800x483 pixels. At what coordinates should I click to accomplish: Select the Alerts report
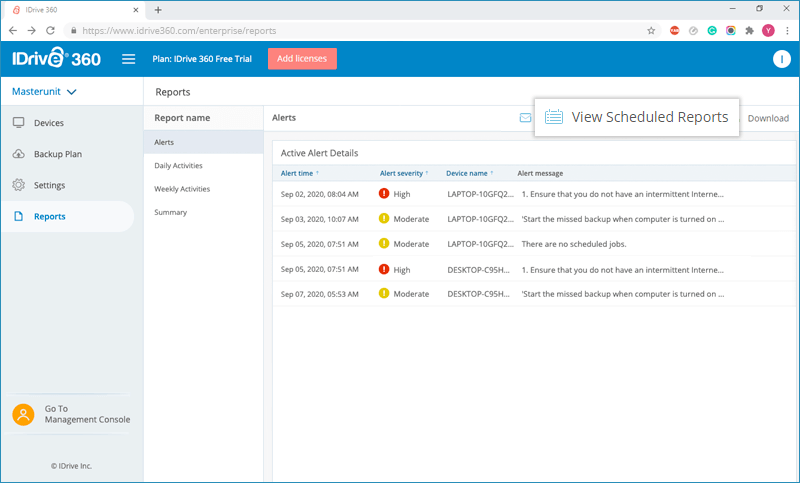point(204,142)
